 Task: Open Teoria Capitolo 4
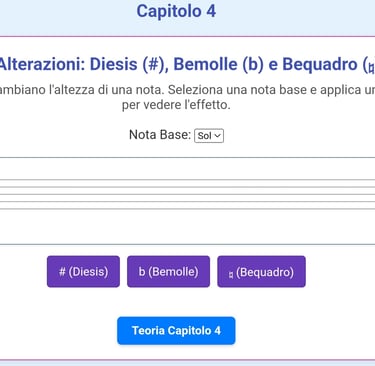tap(176, 331)
